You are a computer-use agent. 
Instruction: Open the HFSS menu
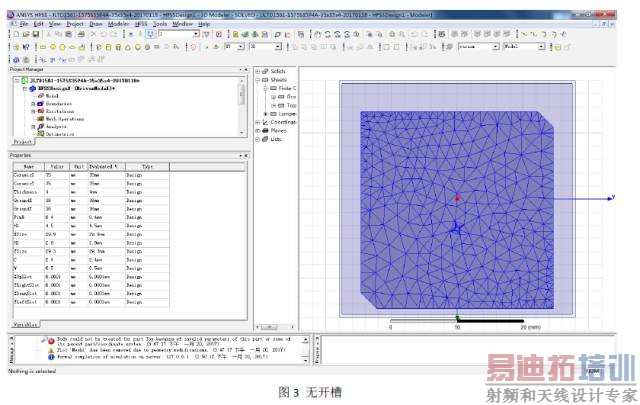point(141,24)
